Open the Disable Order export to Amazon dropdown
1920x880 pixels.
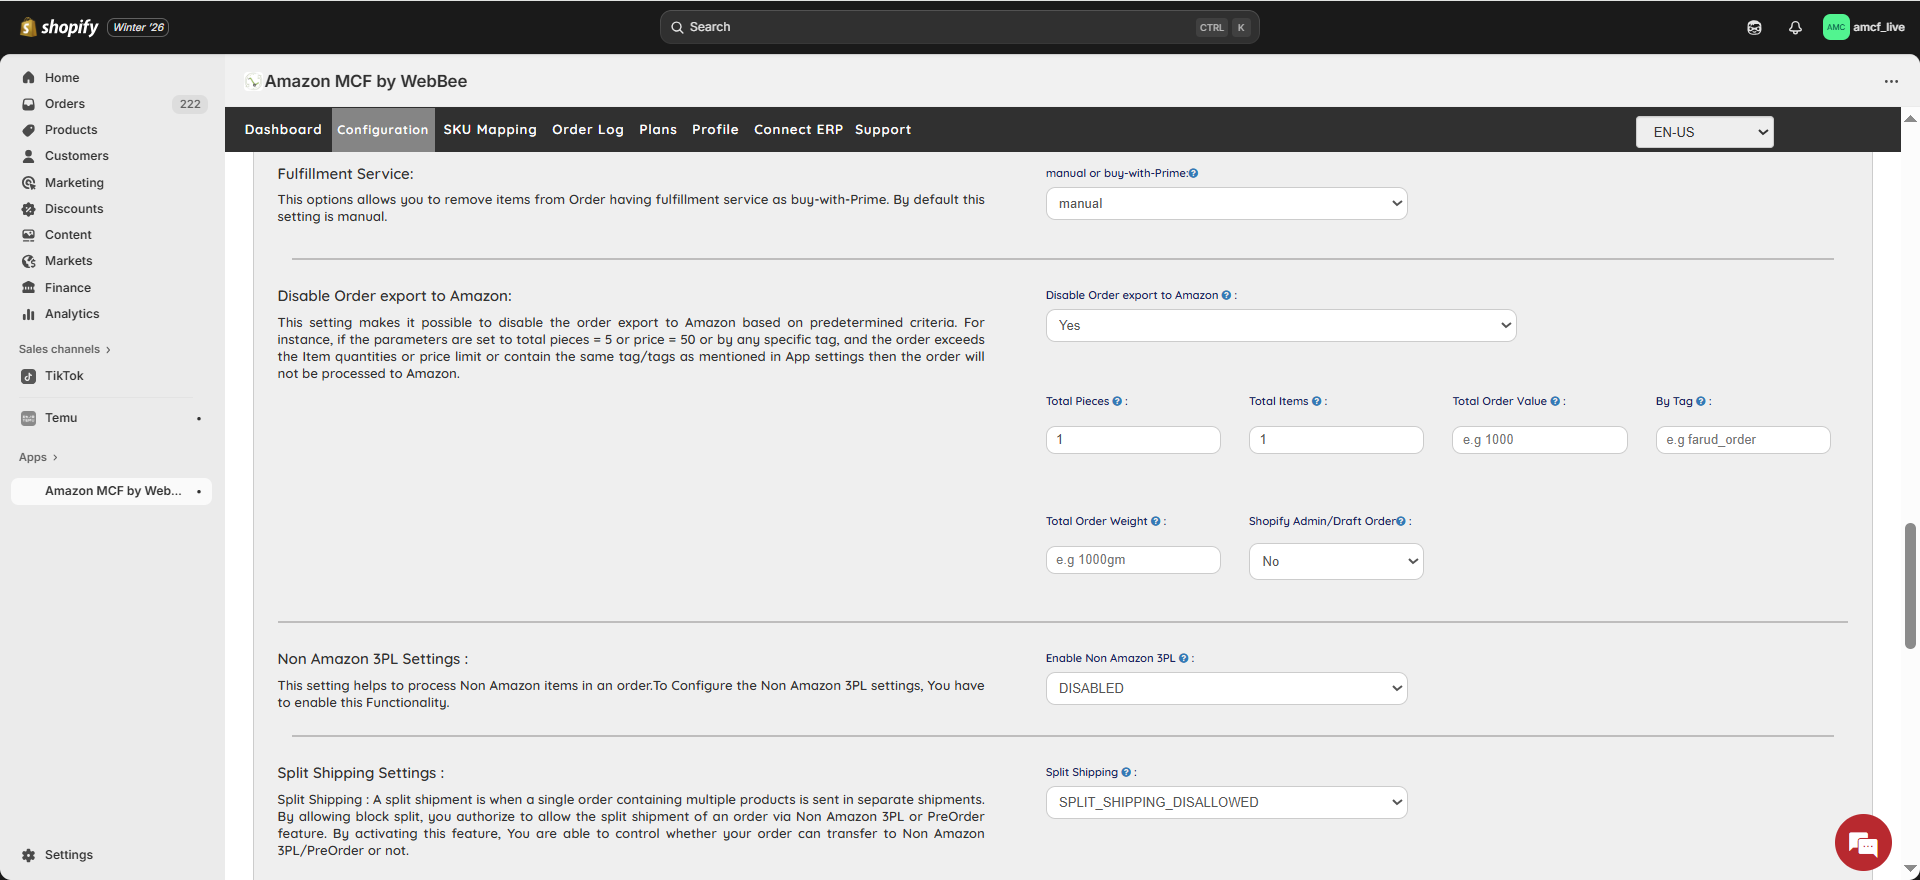[1280, 326]
